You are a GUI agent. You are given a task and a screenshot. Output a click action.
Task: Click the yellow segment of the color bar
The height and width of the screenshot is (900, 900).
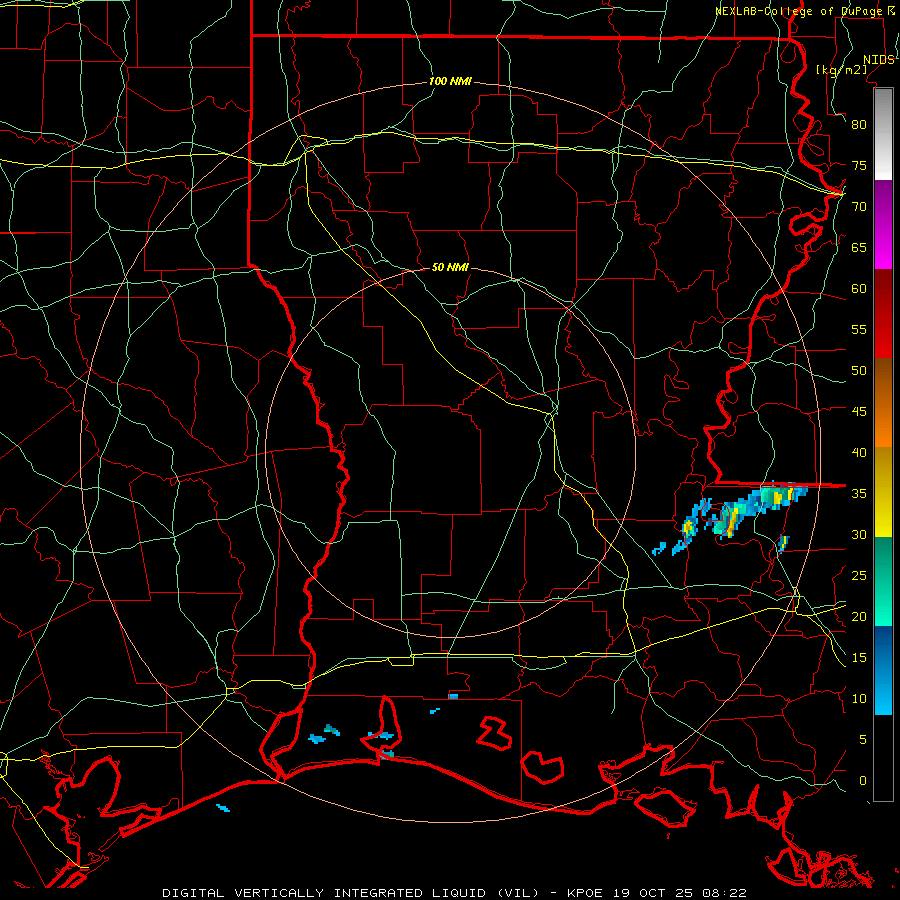tap(883, 492)
